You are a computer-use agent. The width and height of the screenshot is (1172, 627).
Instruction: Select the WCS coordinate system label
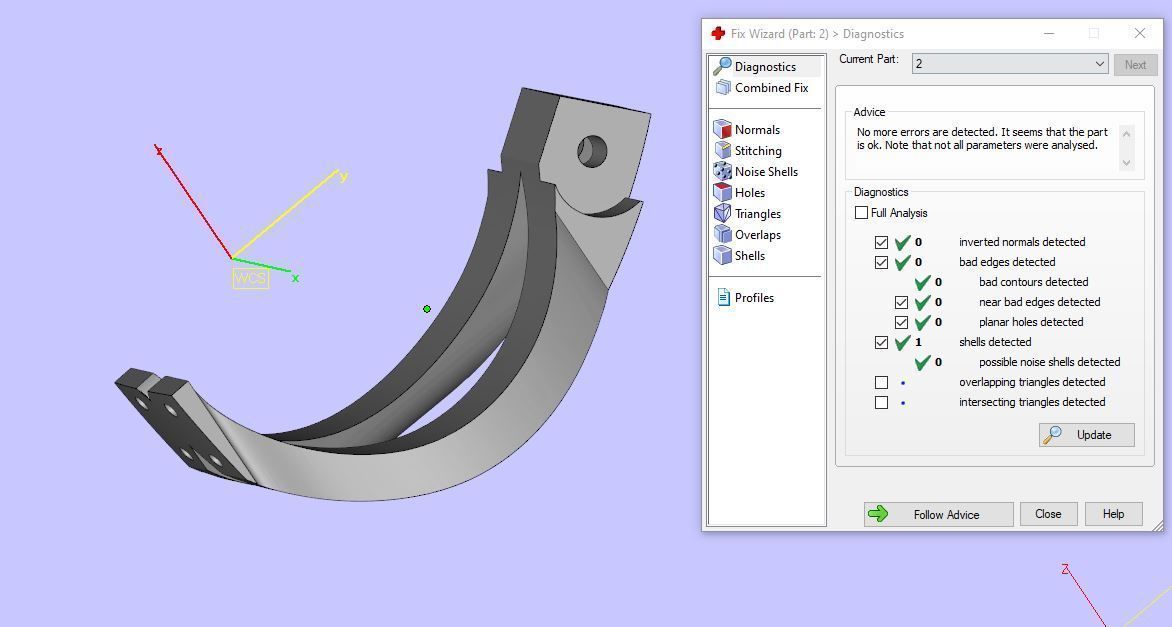pos(250,279)
